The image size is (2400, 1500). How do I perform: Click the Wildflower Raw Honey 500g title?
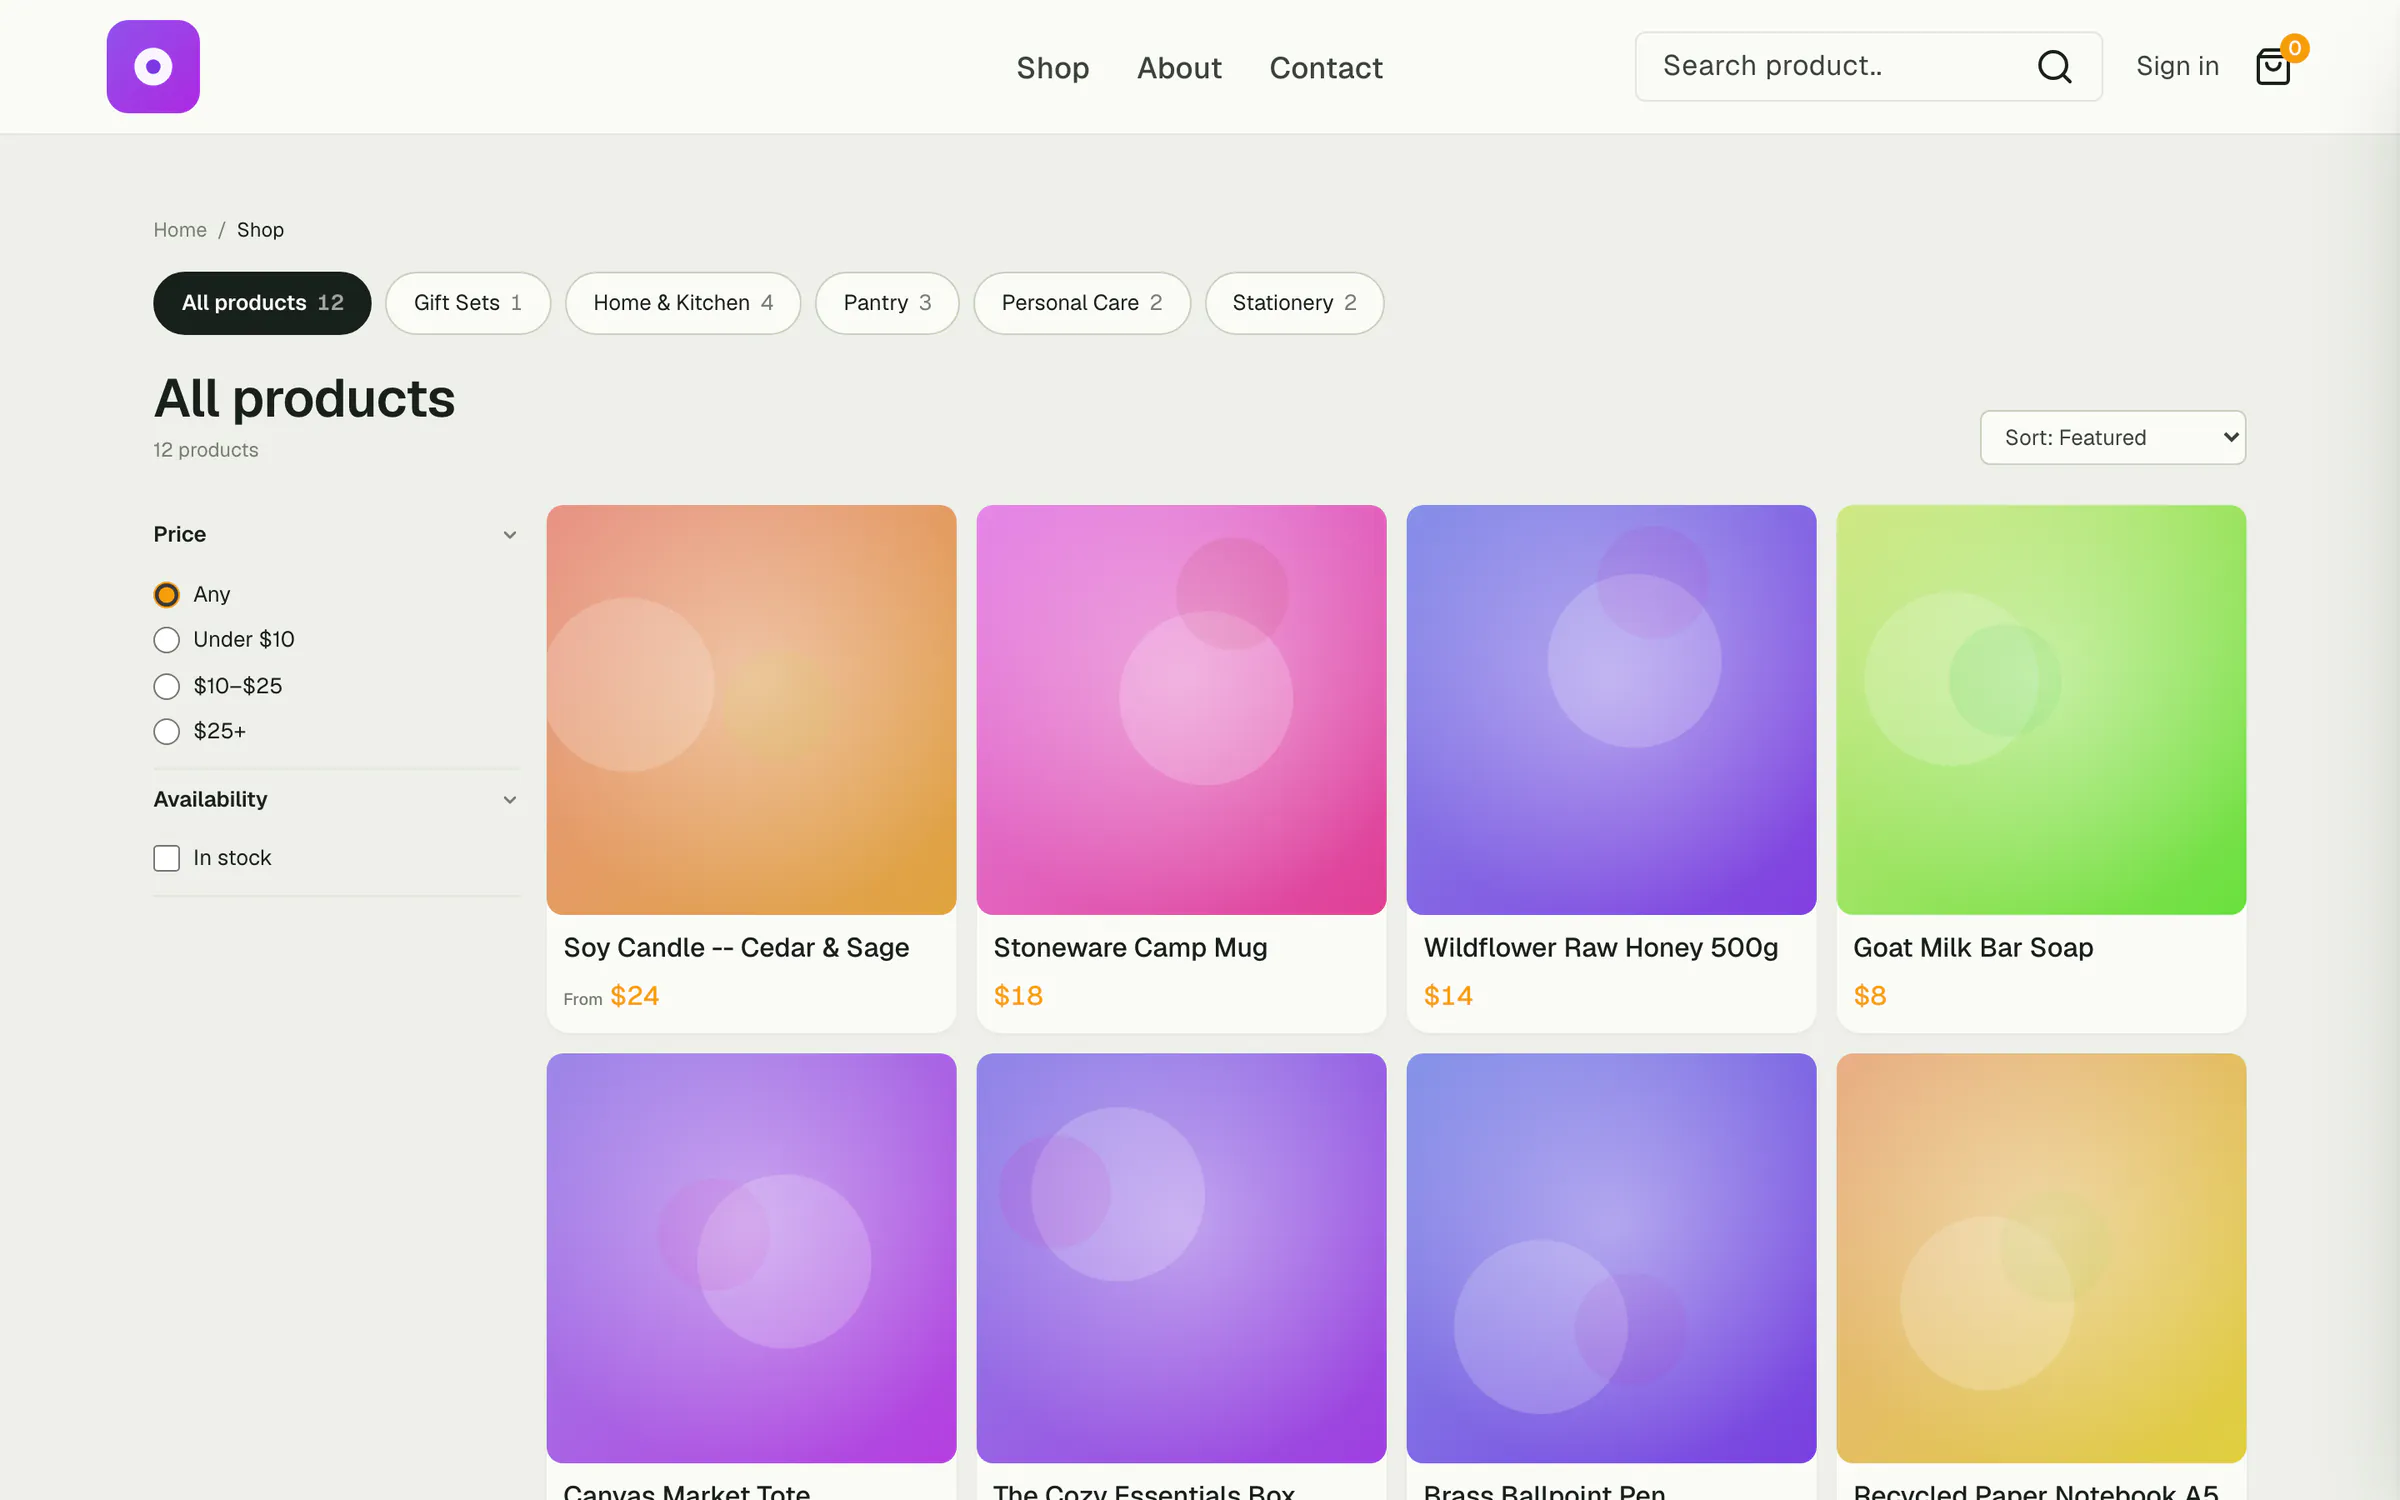click(x=1601, y=947)
